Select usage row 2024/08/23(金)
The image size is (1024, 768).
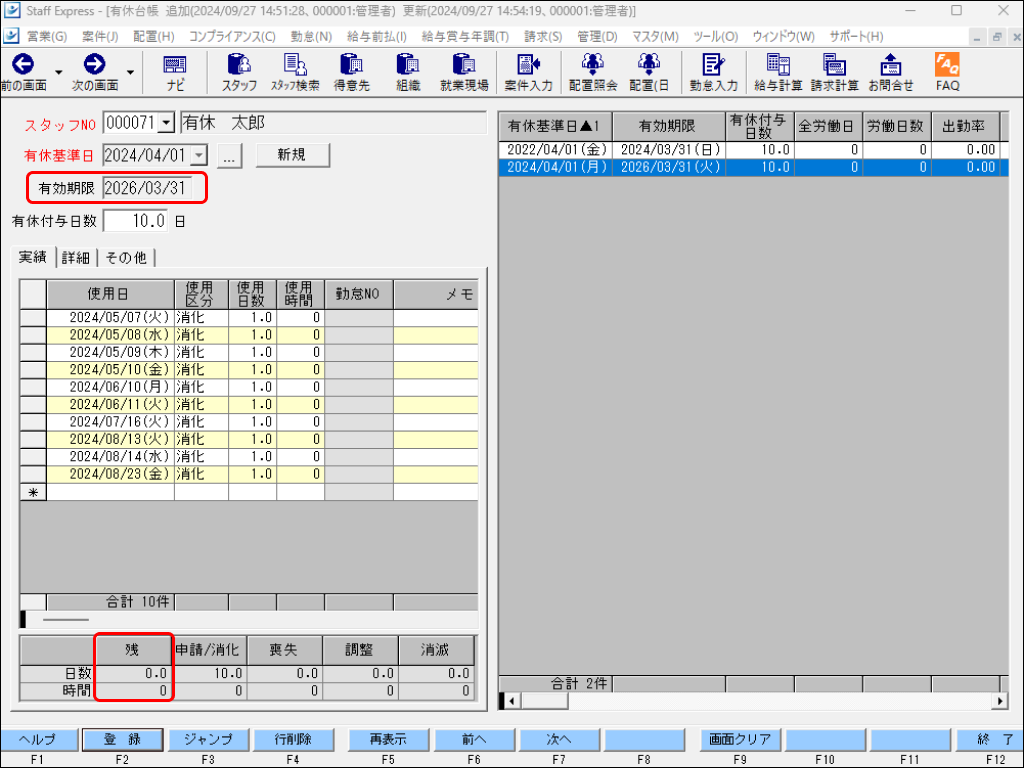coord(249,474)
